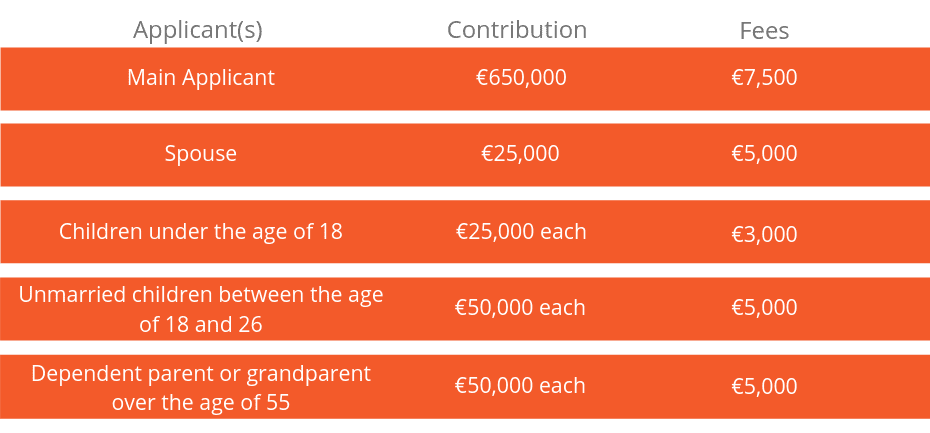Viewport: 930px width, 433px height.
Task: Click the €7,500 fee value
Action: pyautogui.click(x=764, y=78)
